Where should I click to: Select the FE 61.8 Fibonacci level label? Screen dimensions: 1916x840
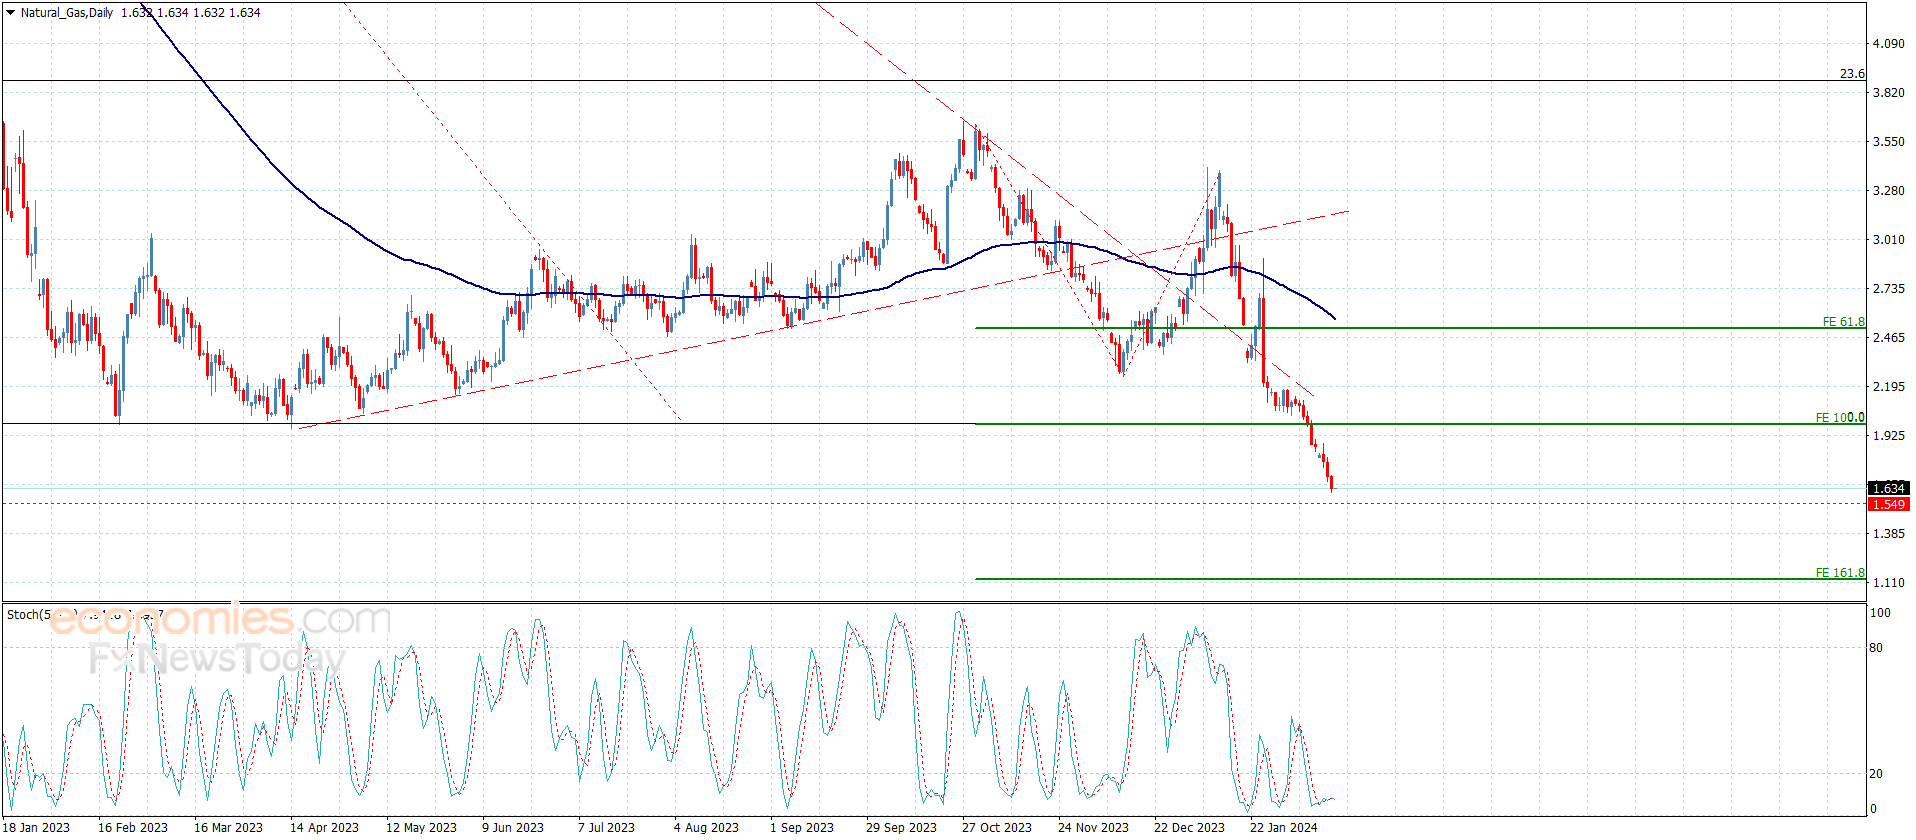pyautogui.click(x=1843, y=322)
